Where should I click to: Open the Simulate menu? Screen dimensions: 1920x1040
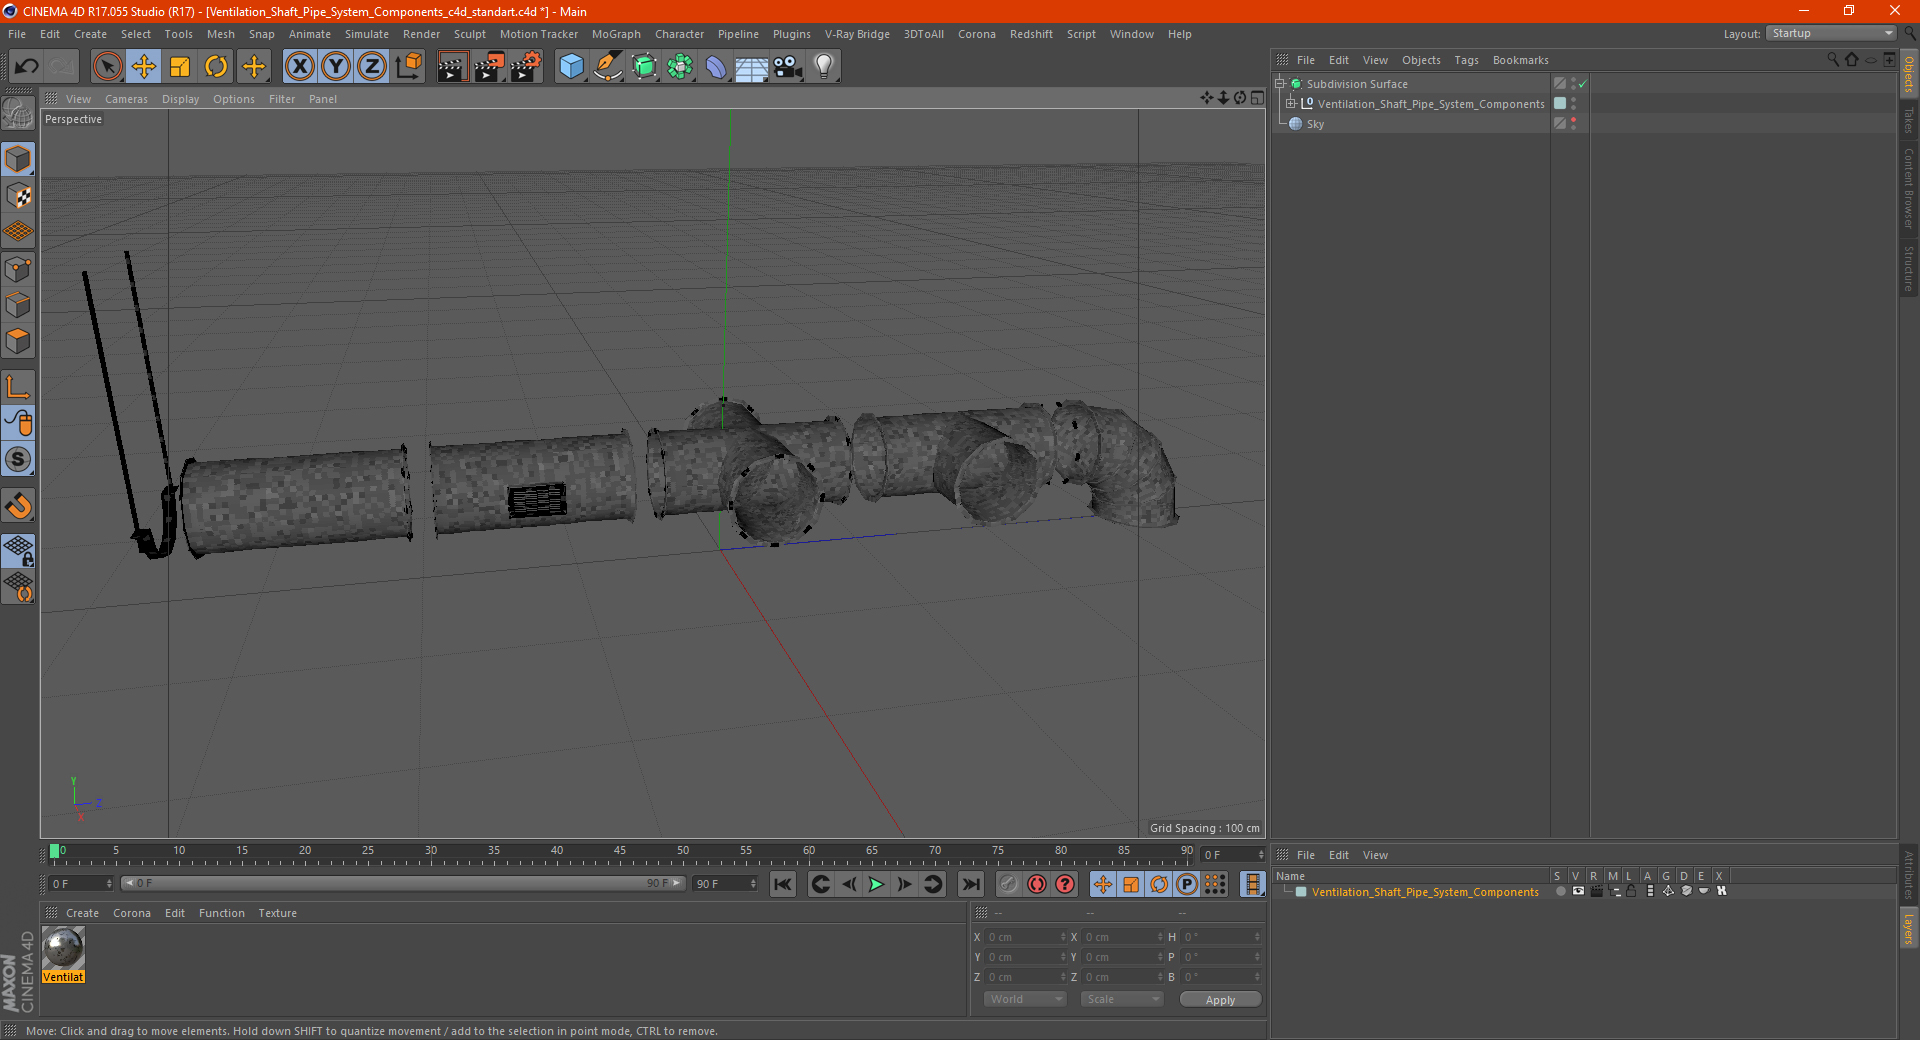367,34
